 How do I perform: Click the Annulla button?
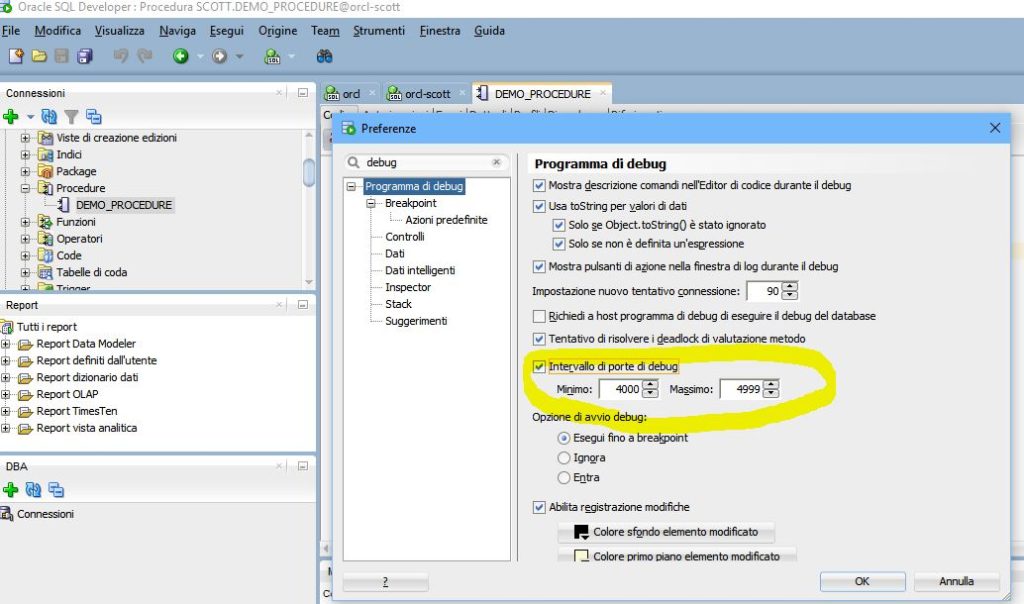(956, 581)
